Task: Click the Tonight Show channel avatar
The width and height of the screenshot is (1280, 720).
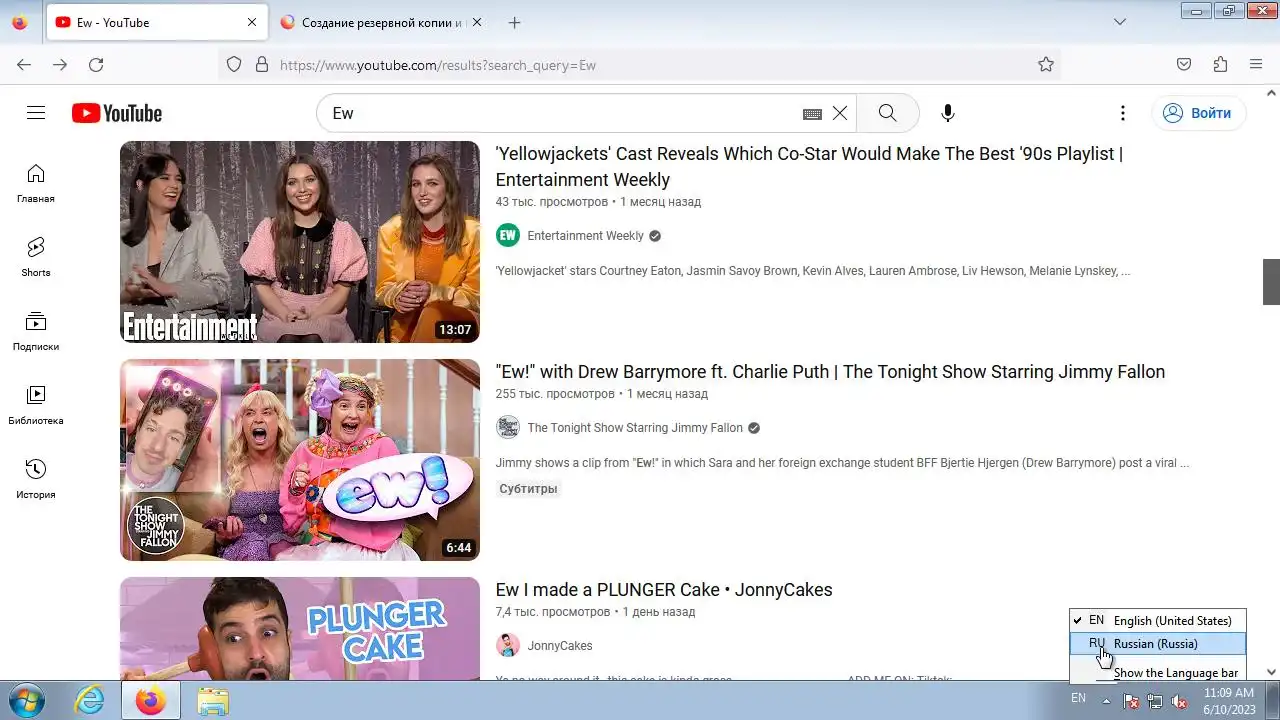Action: [x=508, y=428]
